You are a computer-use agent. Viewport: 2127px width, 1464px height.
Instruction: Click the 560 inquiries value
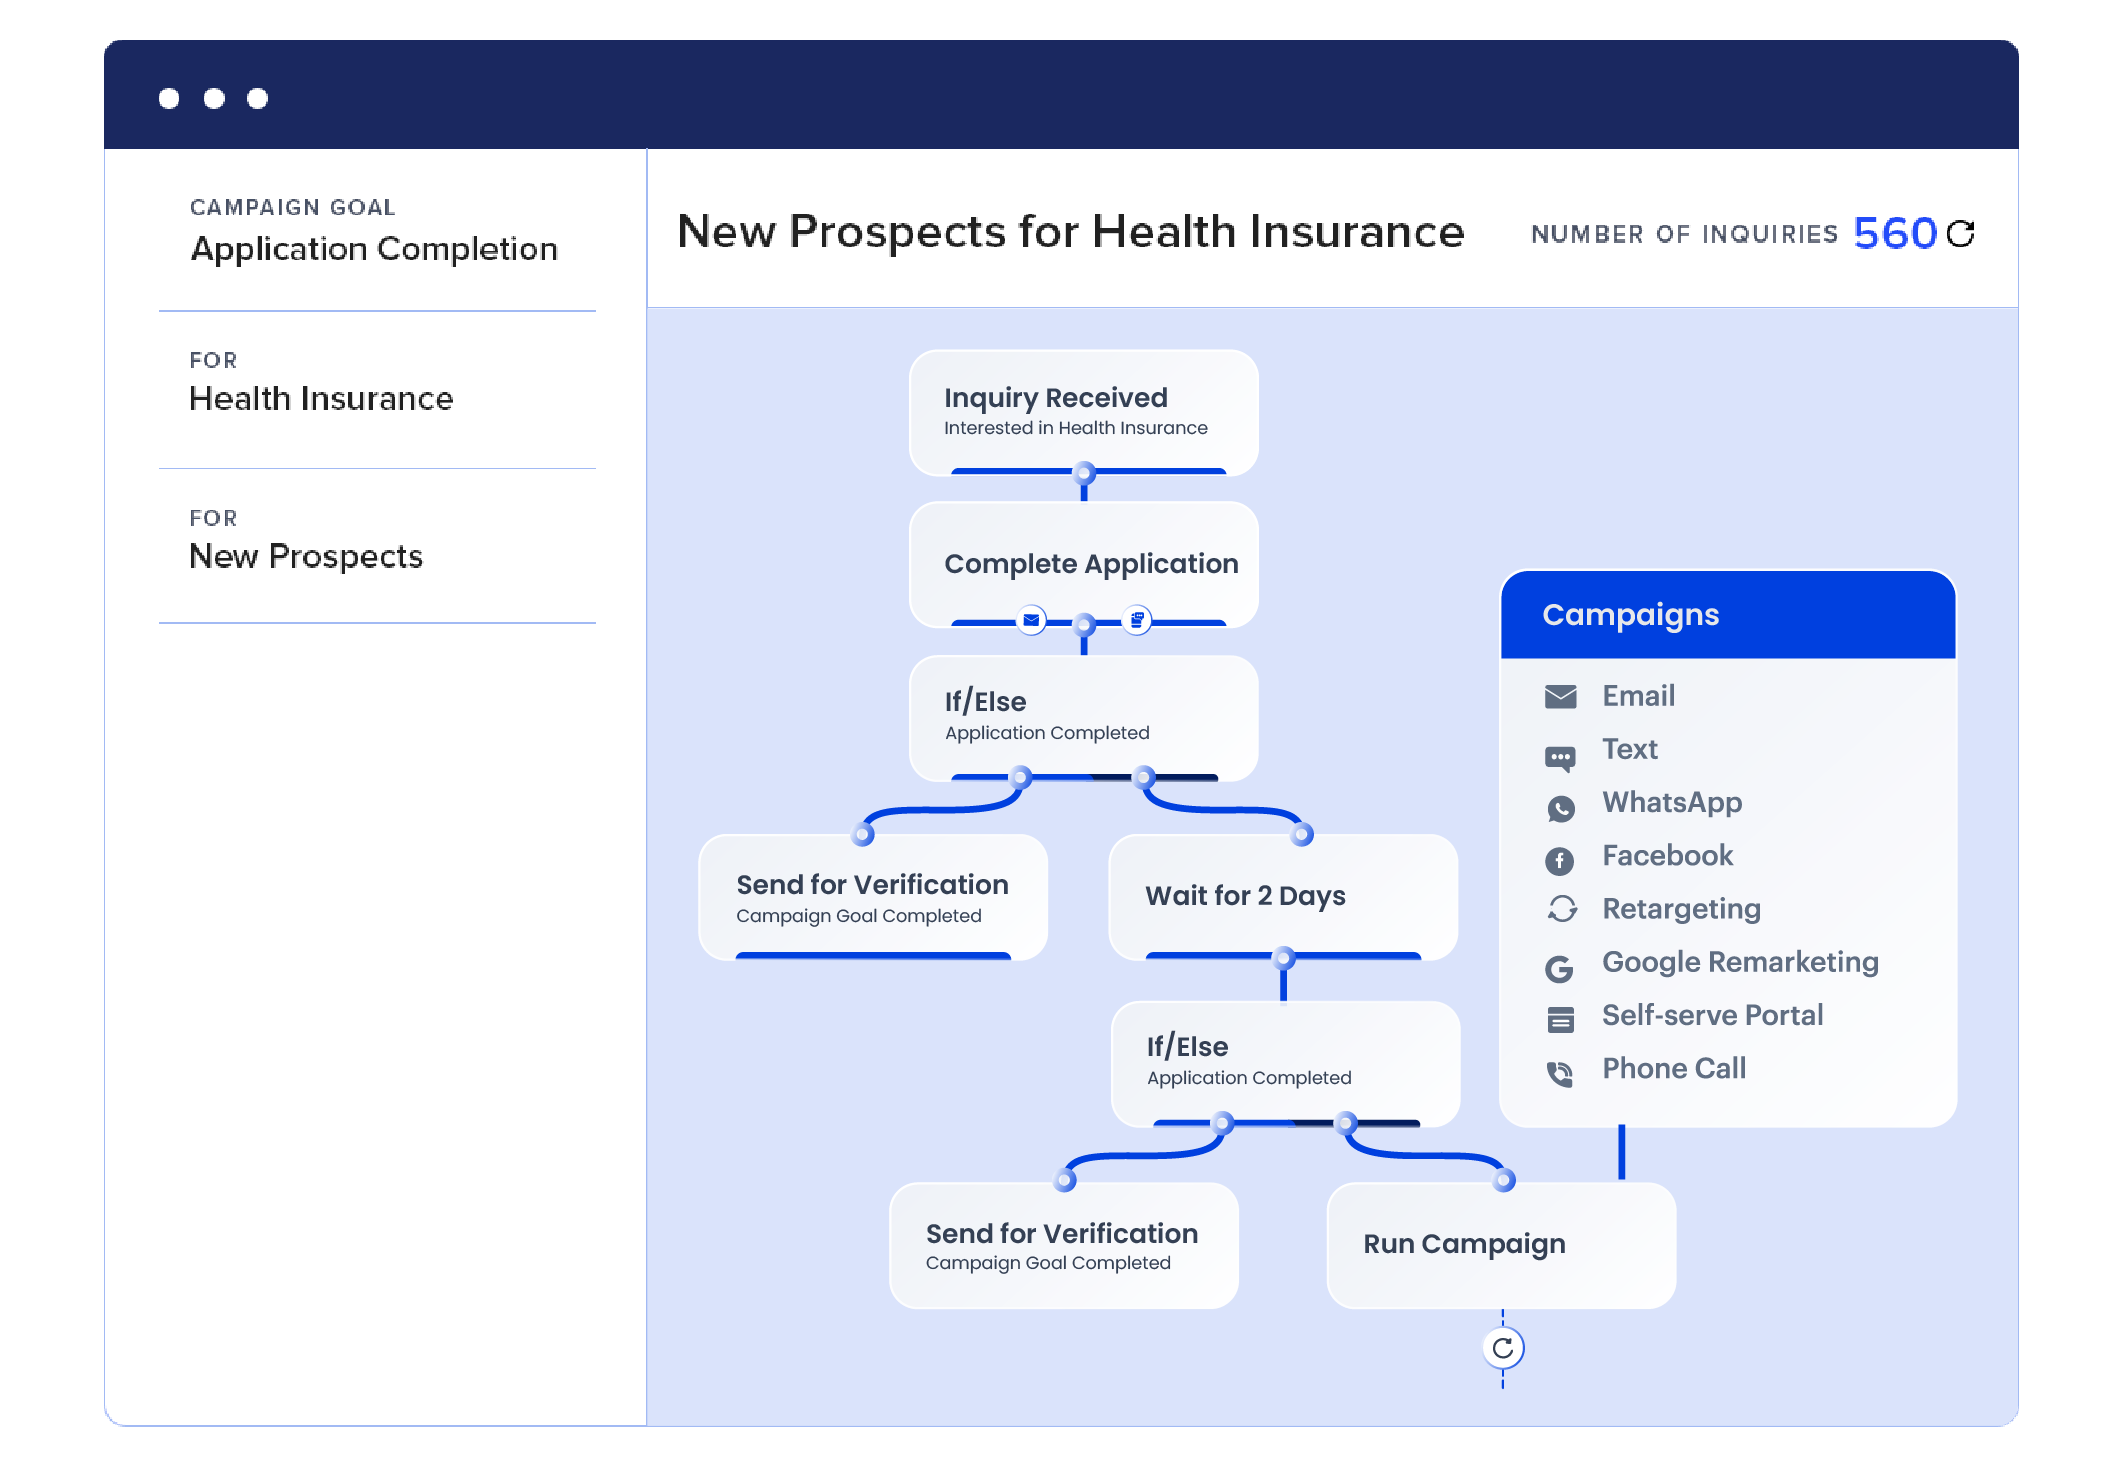[1896, 233]
